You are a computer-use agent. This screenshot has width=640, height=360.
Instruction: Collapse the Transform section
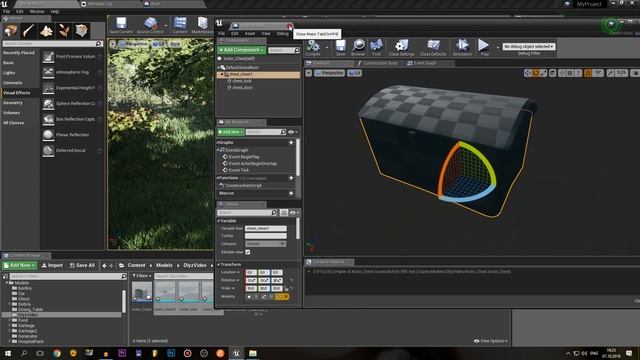[219, 264]
